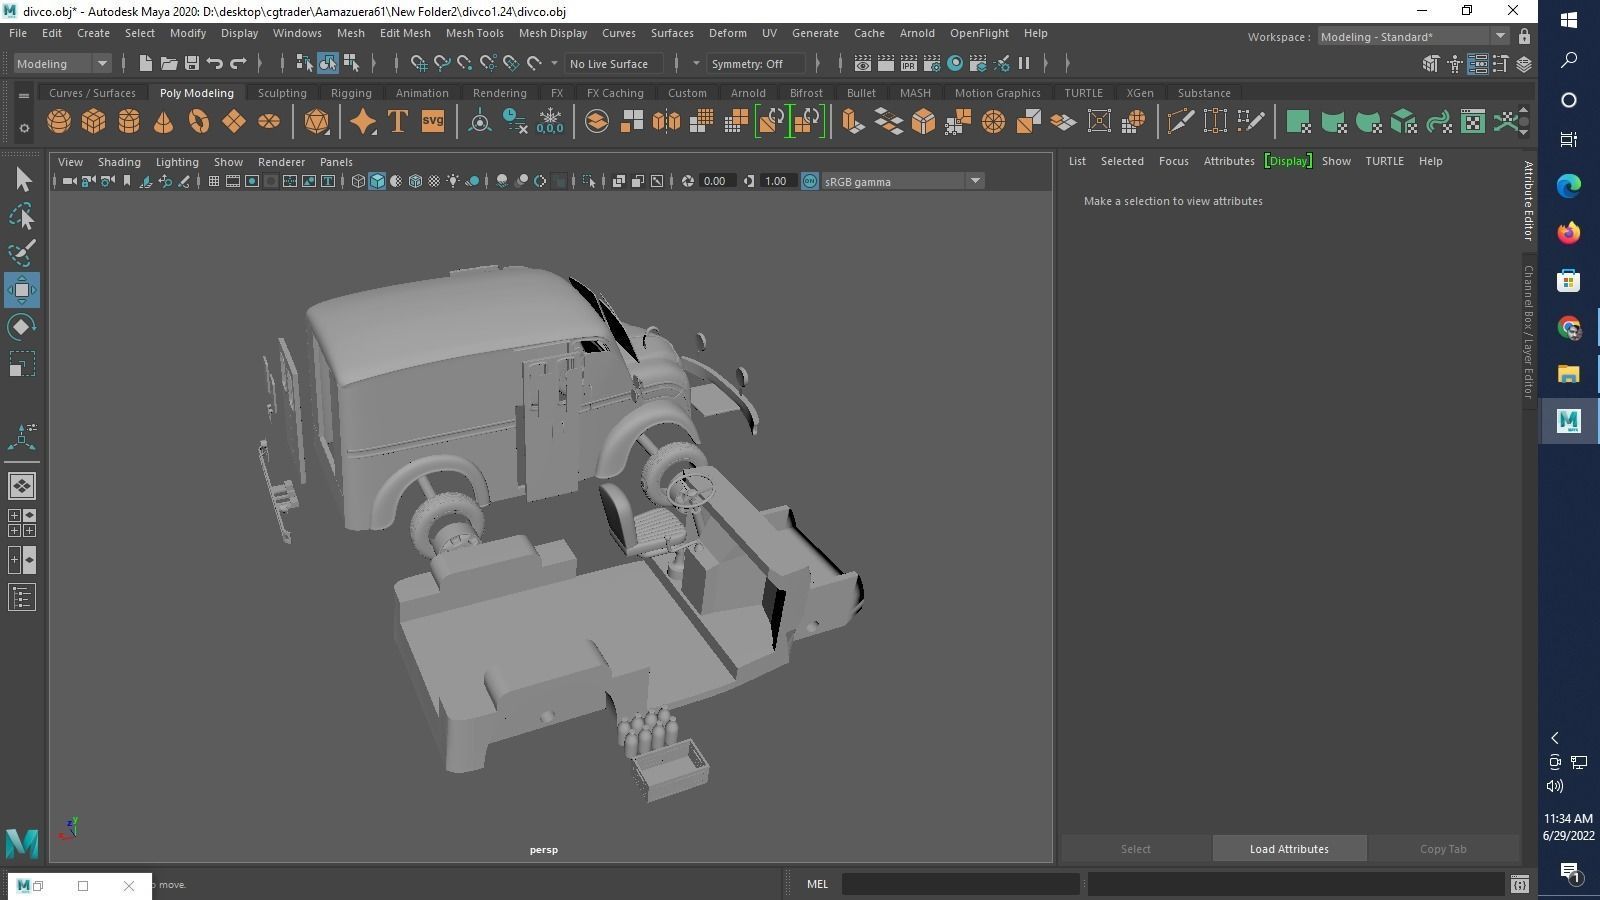Expand Windows system tray chevron
Image resolution: width=1600 pixels, height=900 pixels.
(x=1555, y=738)
